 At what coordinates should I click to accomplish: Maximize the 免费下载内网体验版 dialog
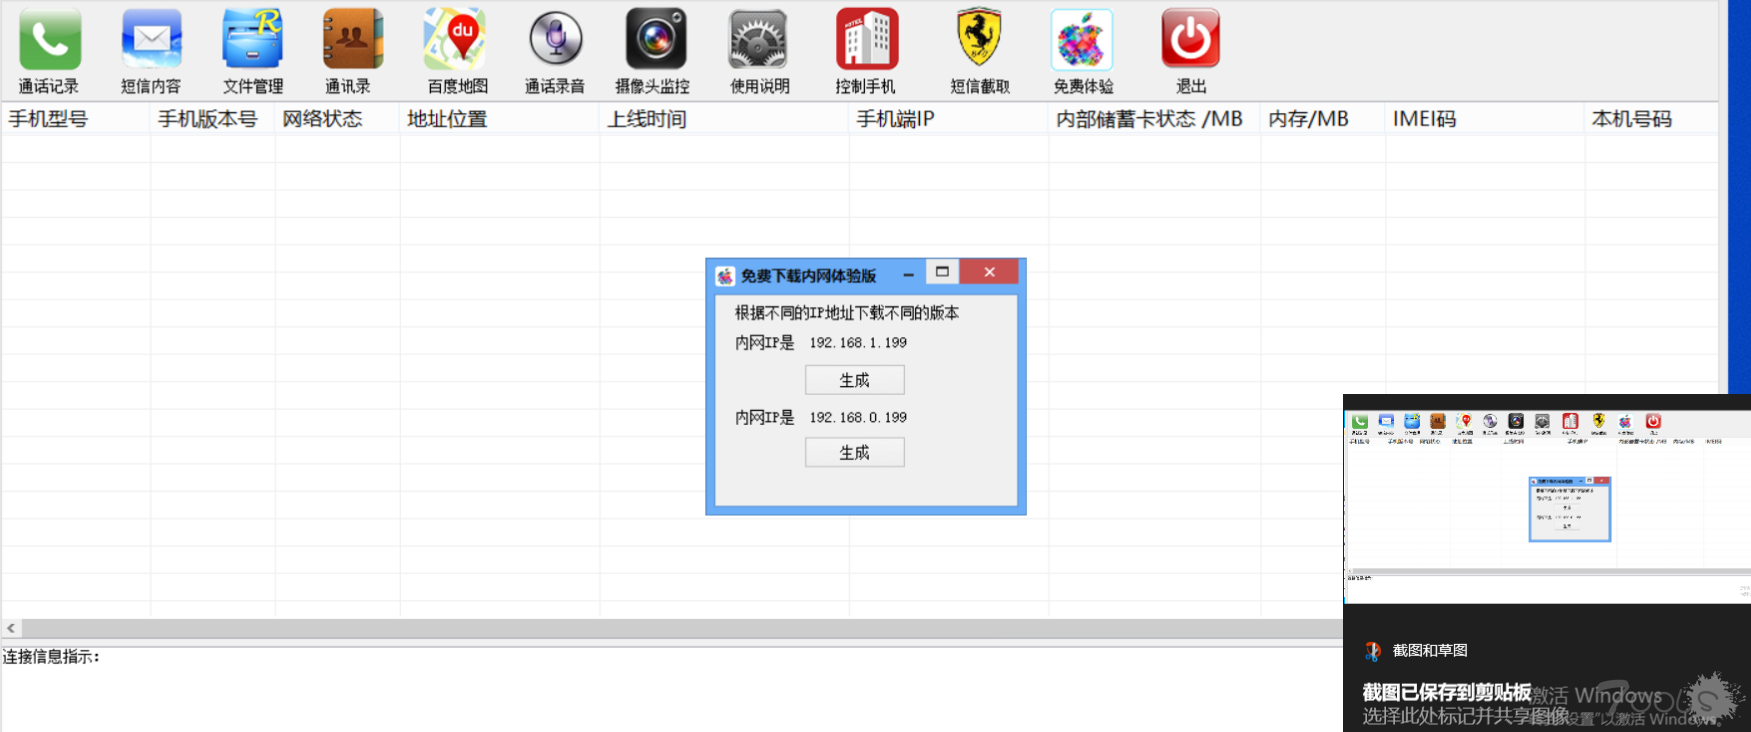[x=942, y=272]
